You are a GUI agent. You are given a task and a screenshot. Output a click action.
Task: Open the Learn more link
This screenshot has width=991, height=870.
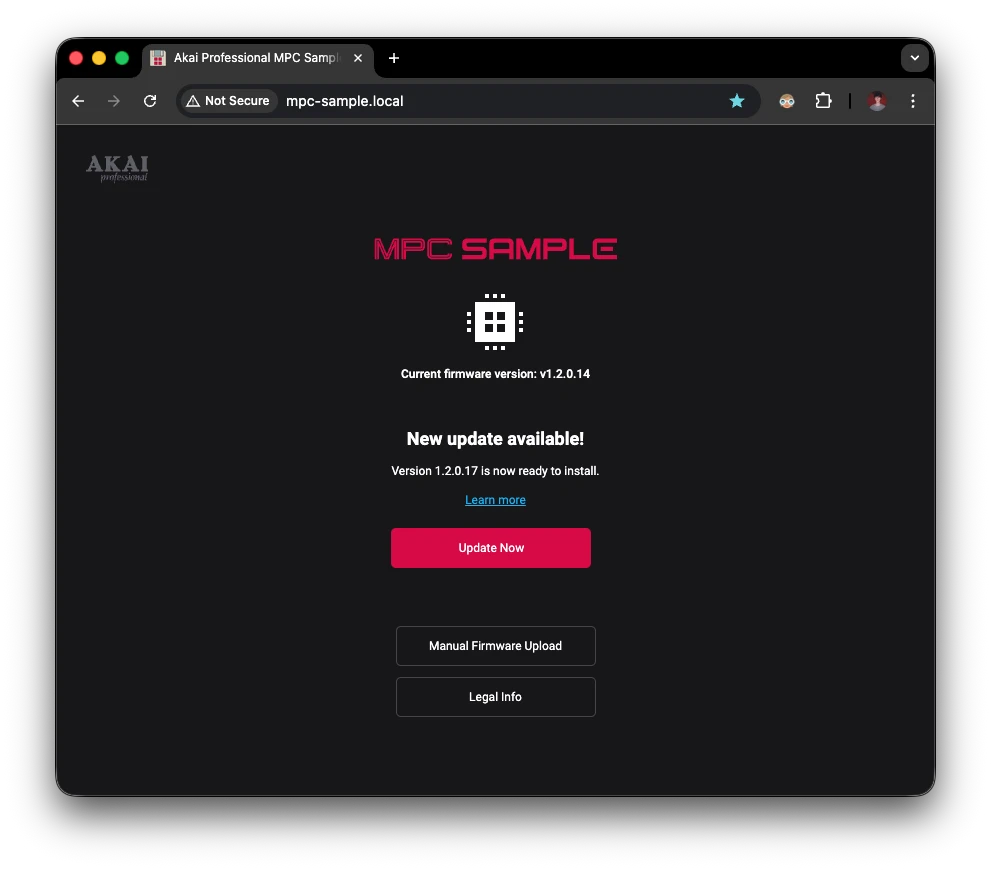(495, 500)
